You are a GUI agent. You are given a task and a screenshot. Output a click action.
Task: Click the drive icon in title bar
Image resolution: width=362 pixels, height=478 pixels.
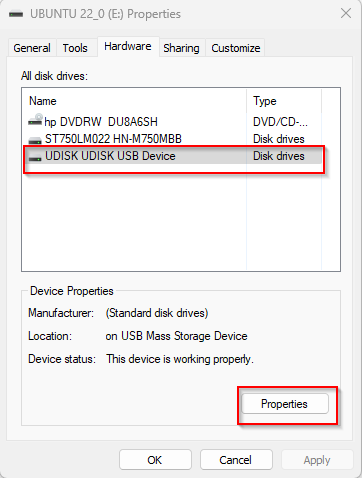[x=16, y=14]
